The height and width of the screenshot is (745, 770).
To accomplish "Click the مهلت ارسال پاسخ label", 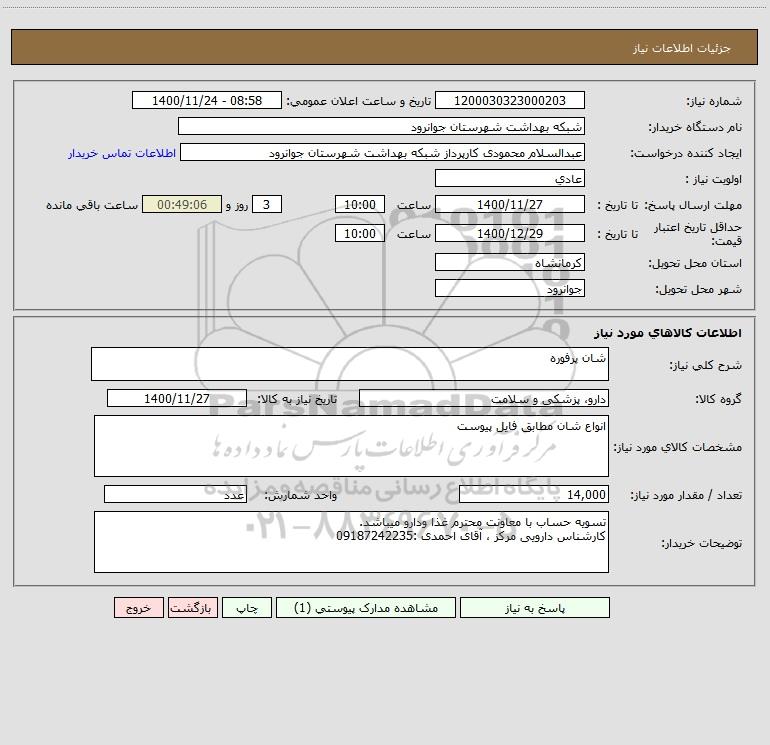I will (693, 205).
